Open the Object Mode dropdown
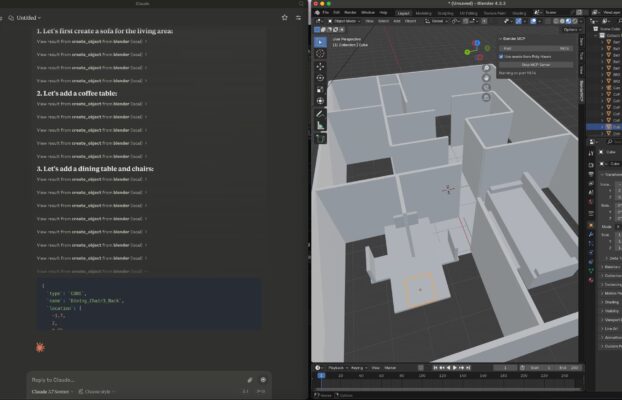This screenshot has width=622, height=400. pos(344,21)
